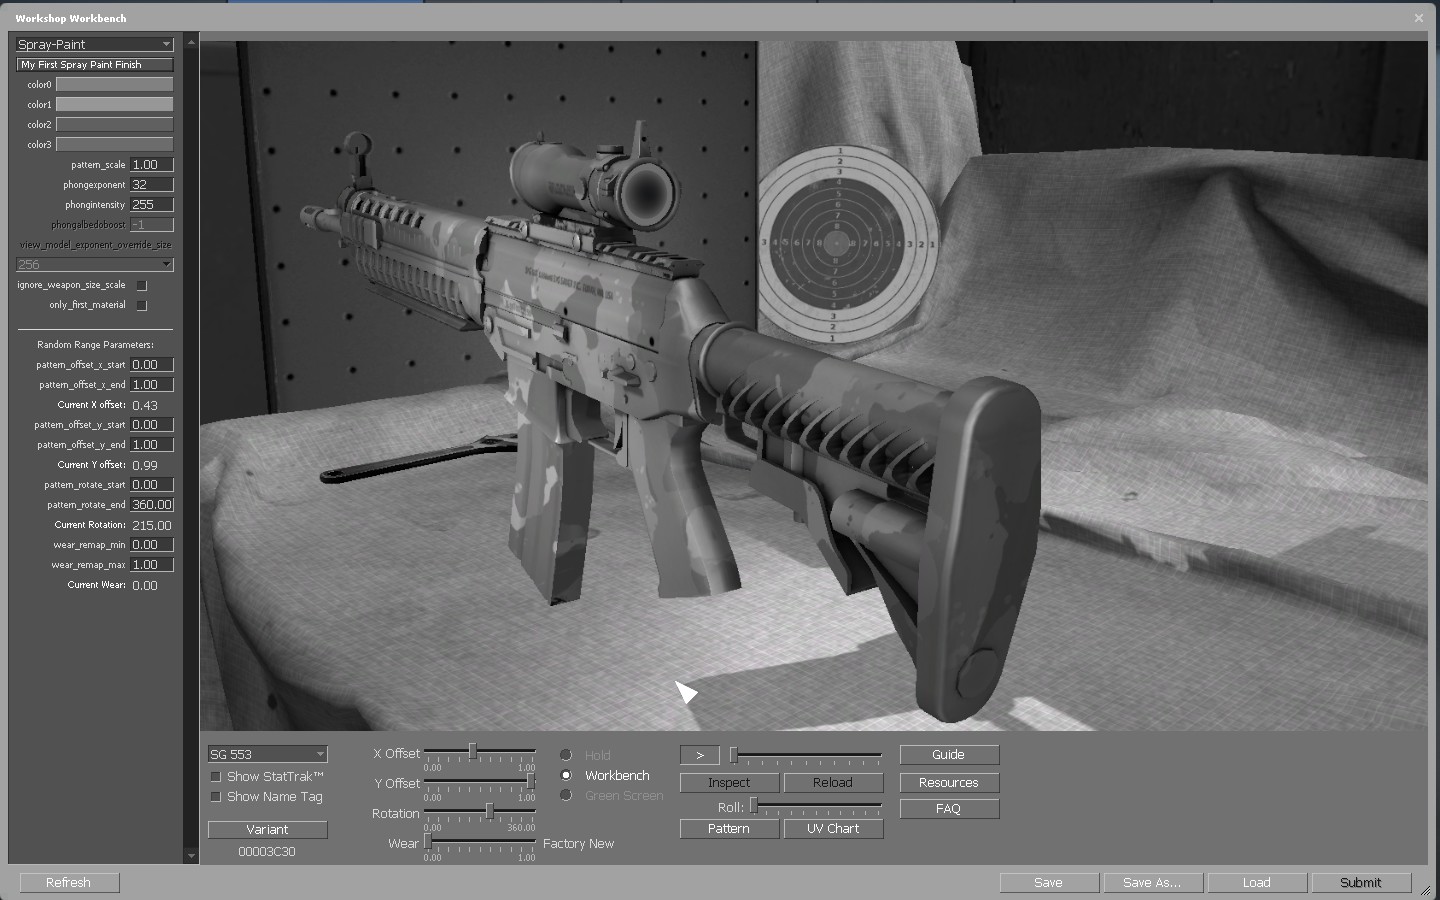1440x900 pixels.
Task: Click the pattern_rotate_start field
Action: 152,485
